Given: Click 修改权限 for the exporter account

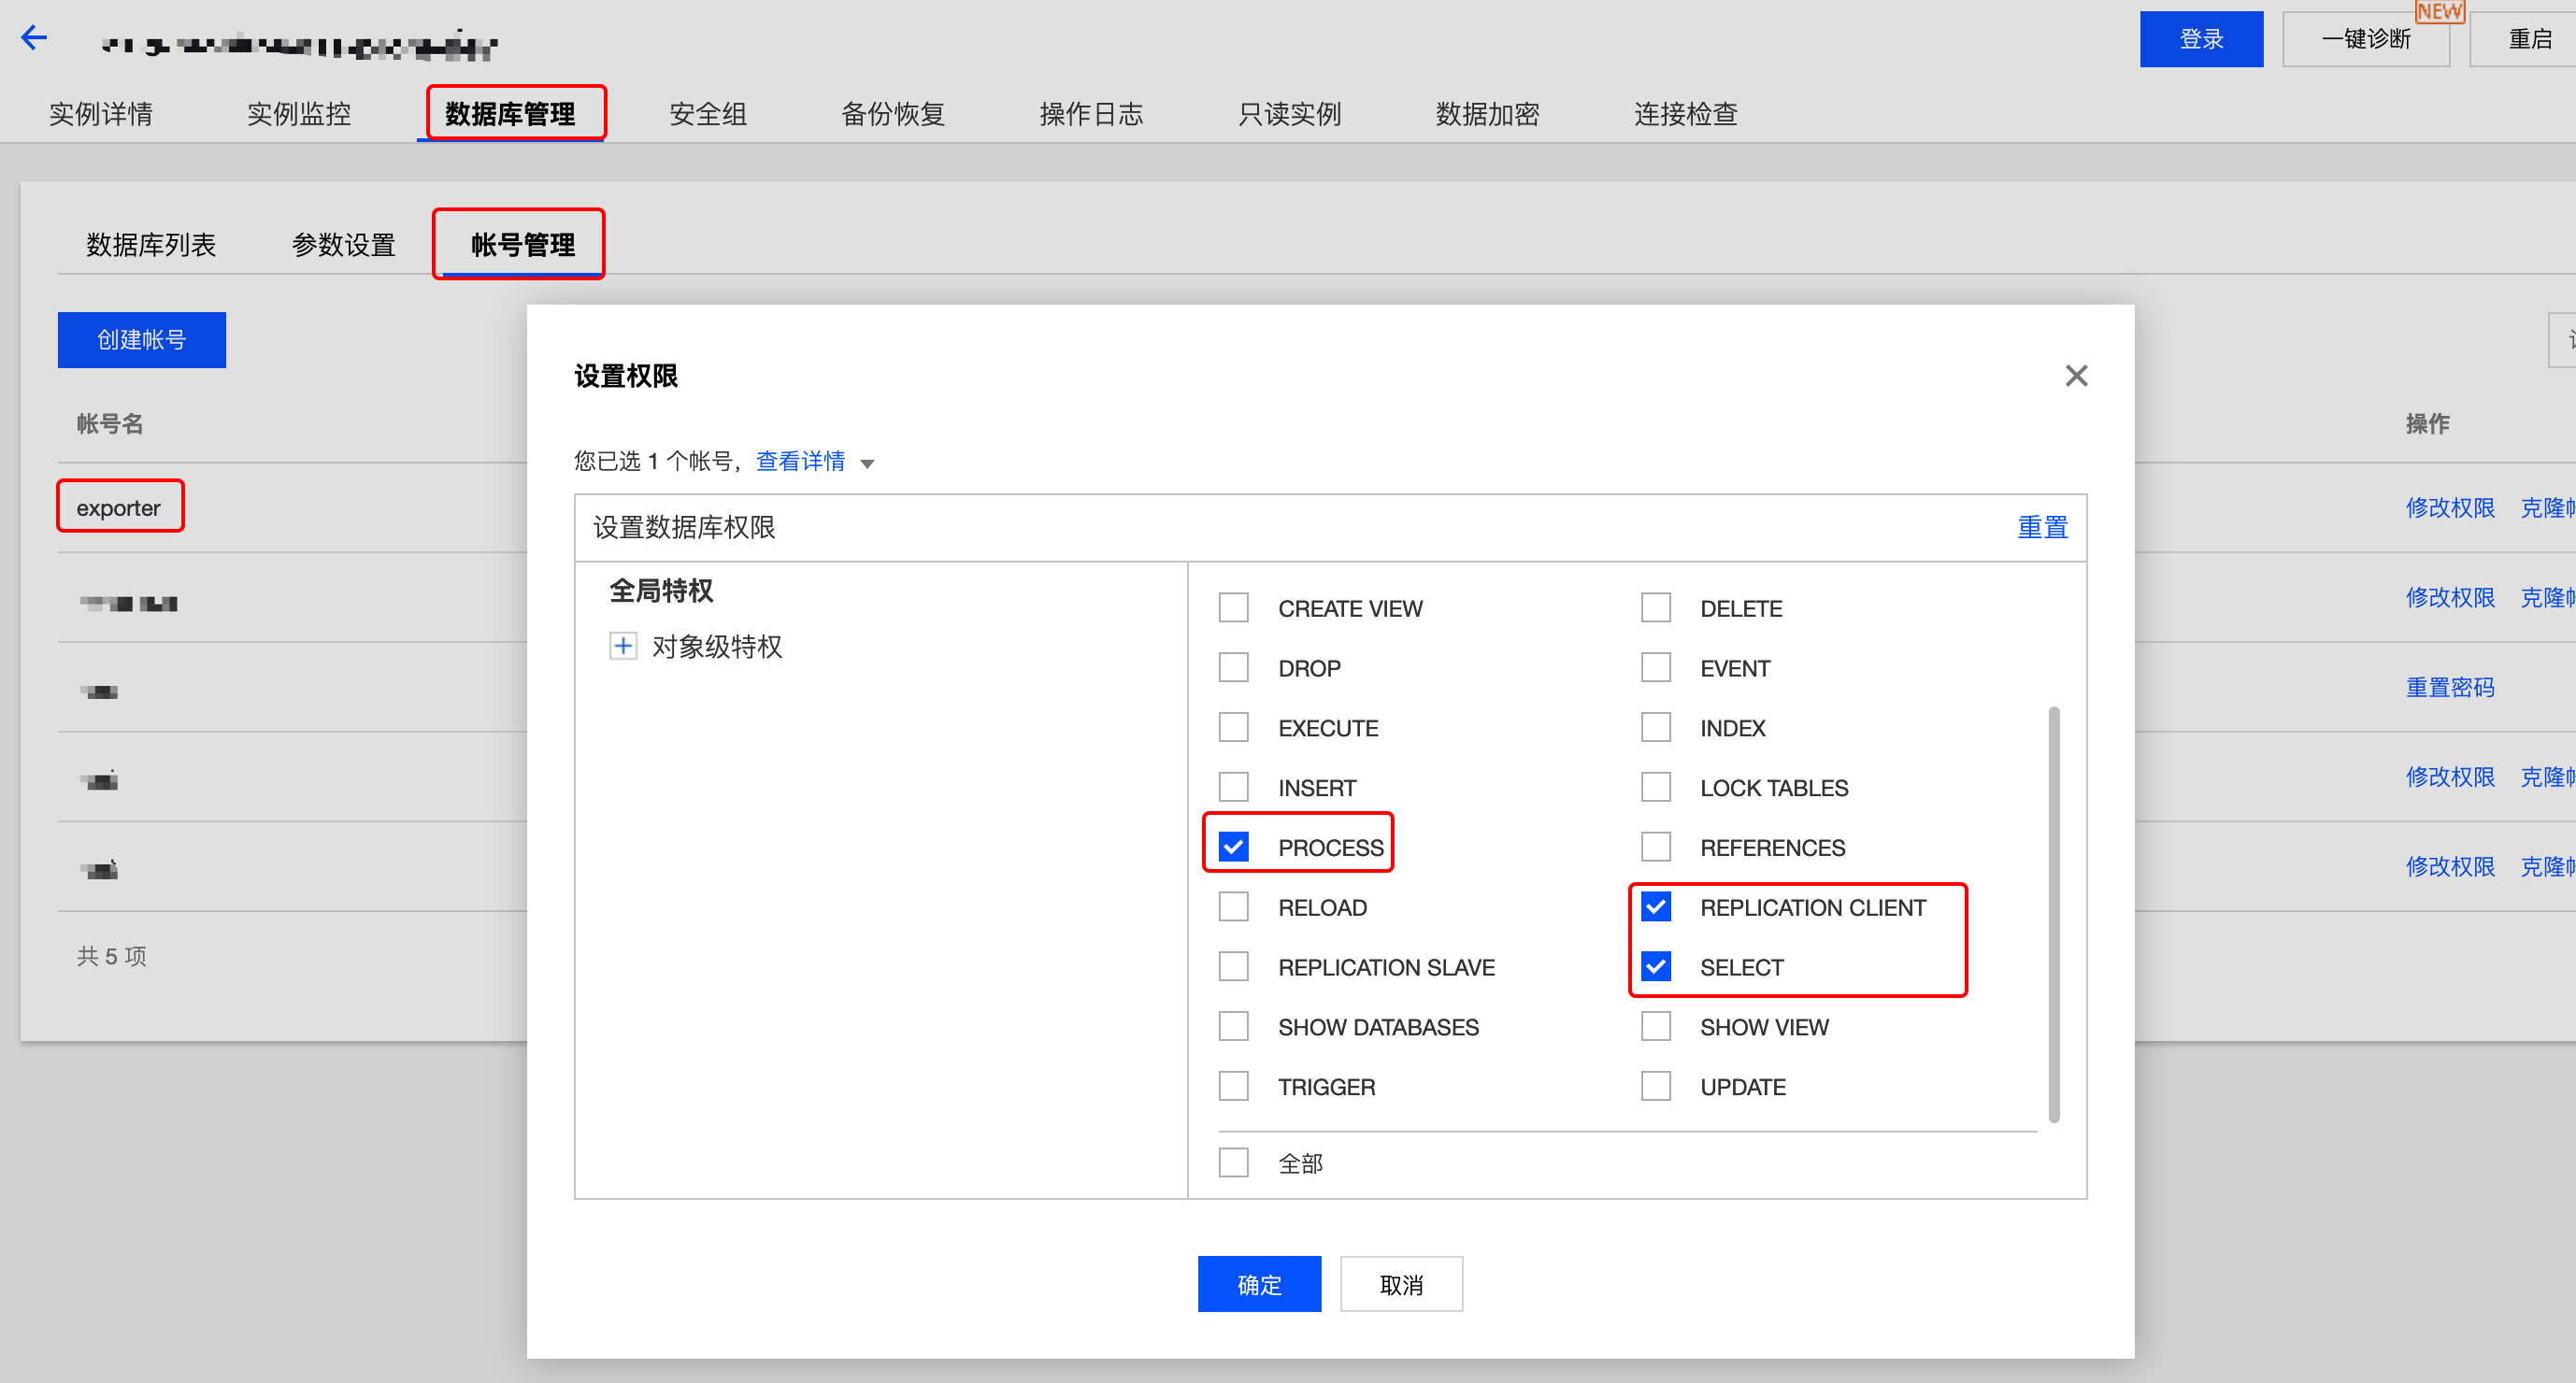Looking at the screenshot, I should point(2449,508).
